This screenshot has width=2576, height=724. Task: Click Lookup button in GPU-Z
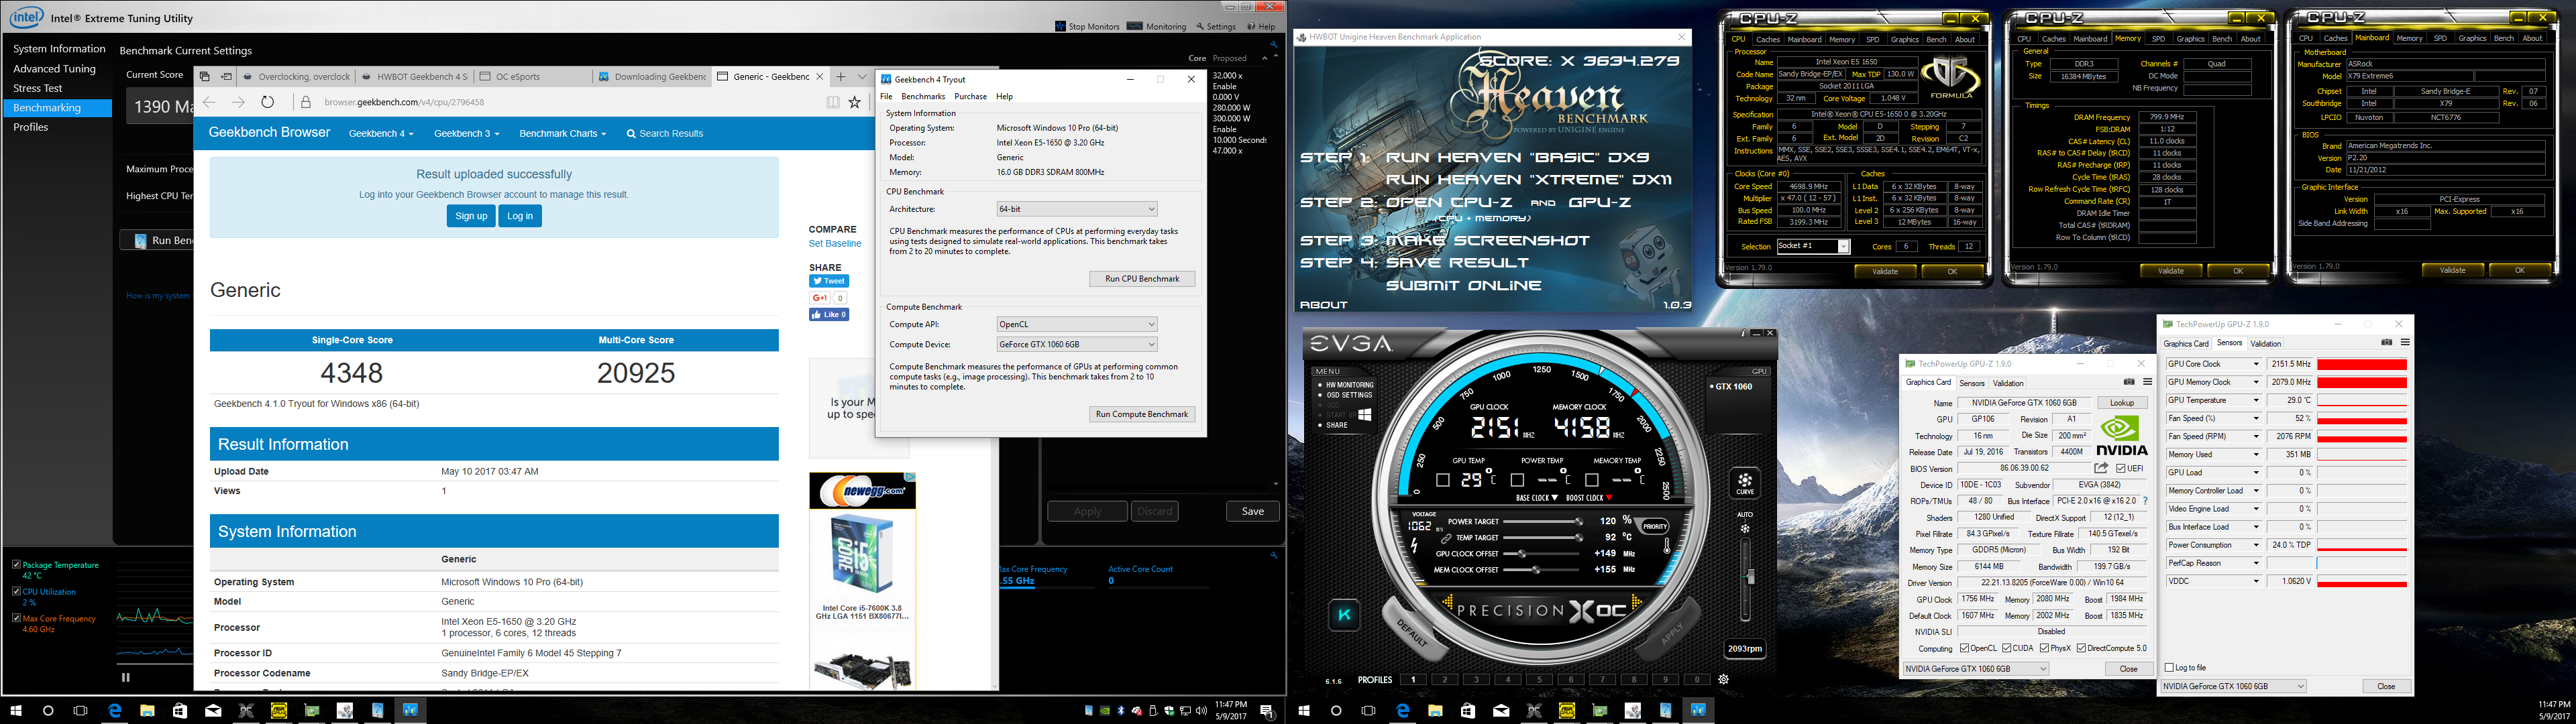2122,403
